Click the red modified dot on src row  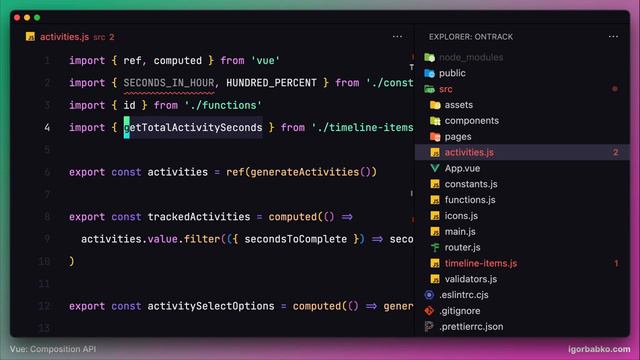(x=615, y=89)
